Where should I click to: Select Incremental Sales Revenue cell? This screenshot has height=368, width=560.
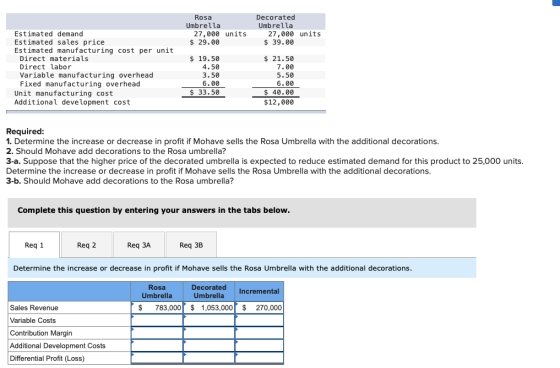click(x=259, y=308)
